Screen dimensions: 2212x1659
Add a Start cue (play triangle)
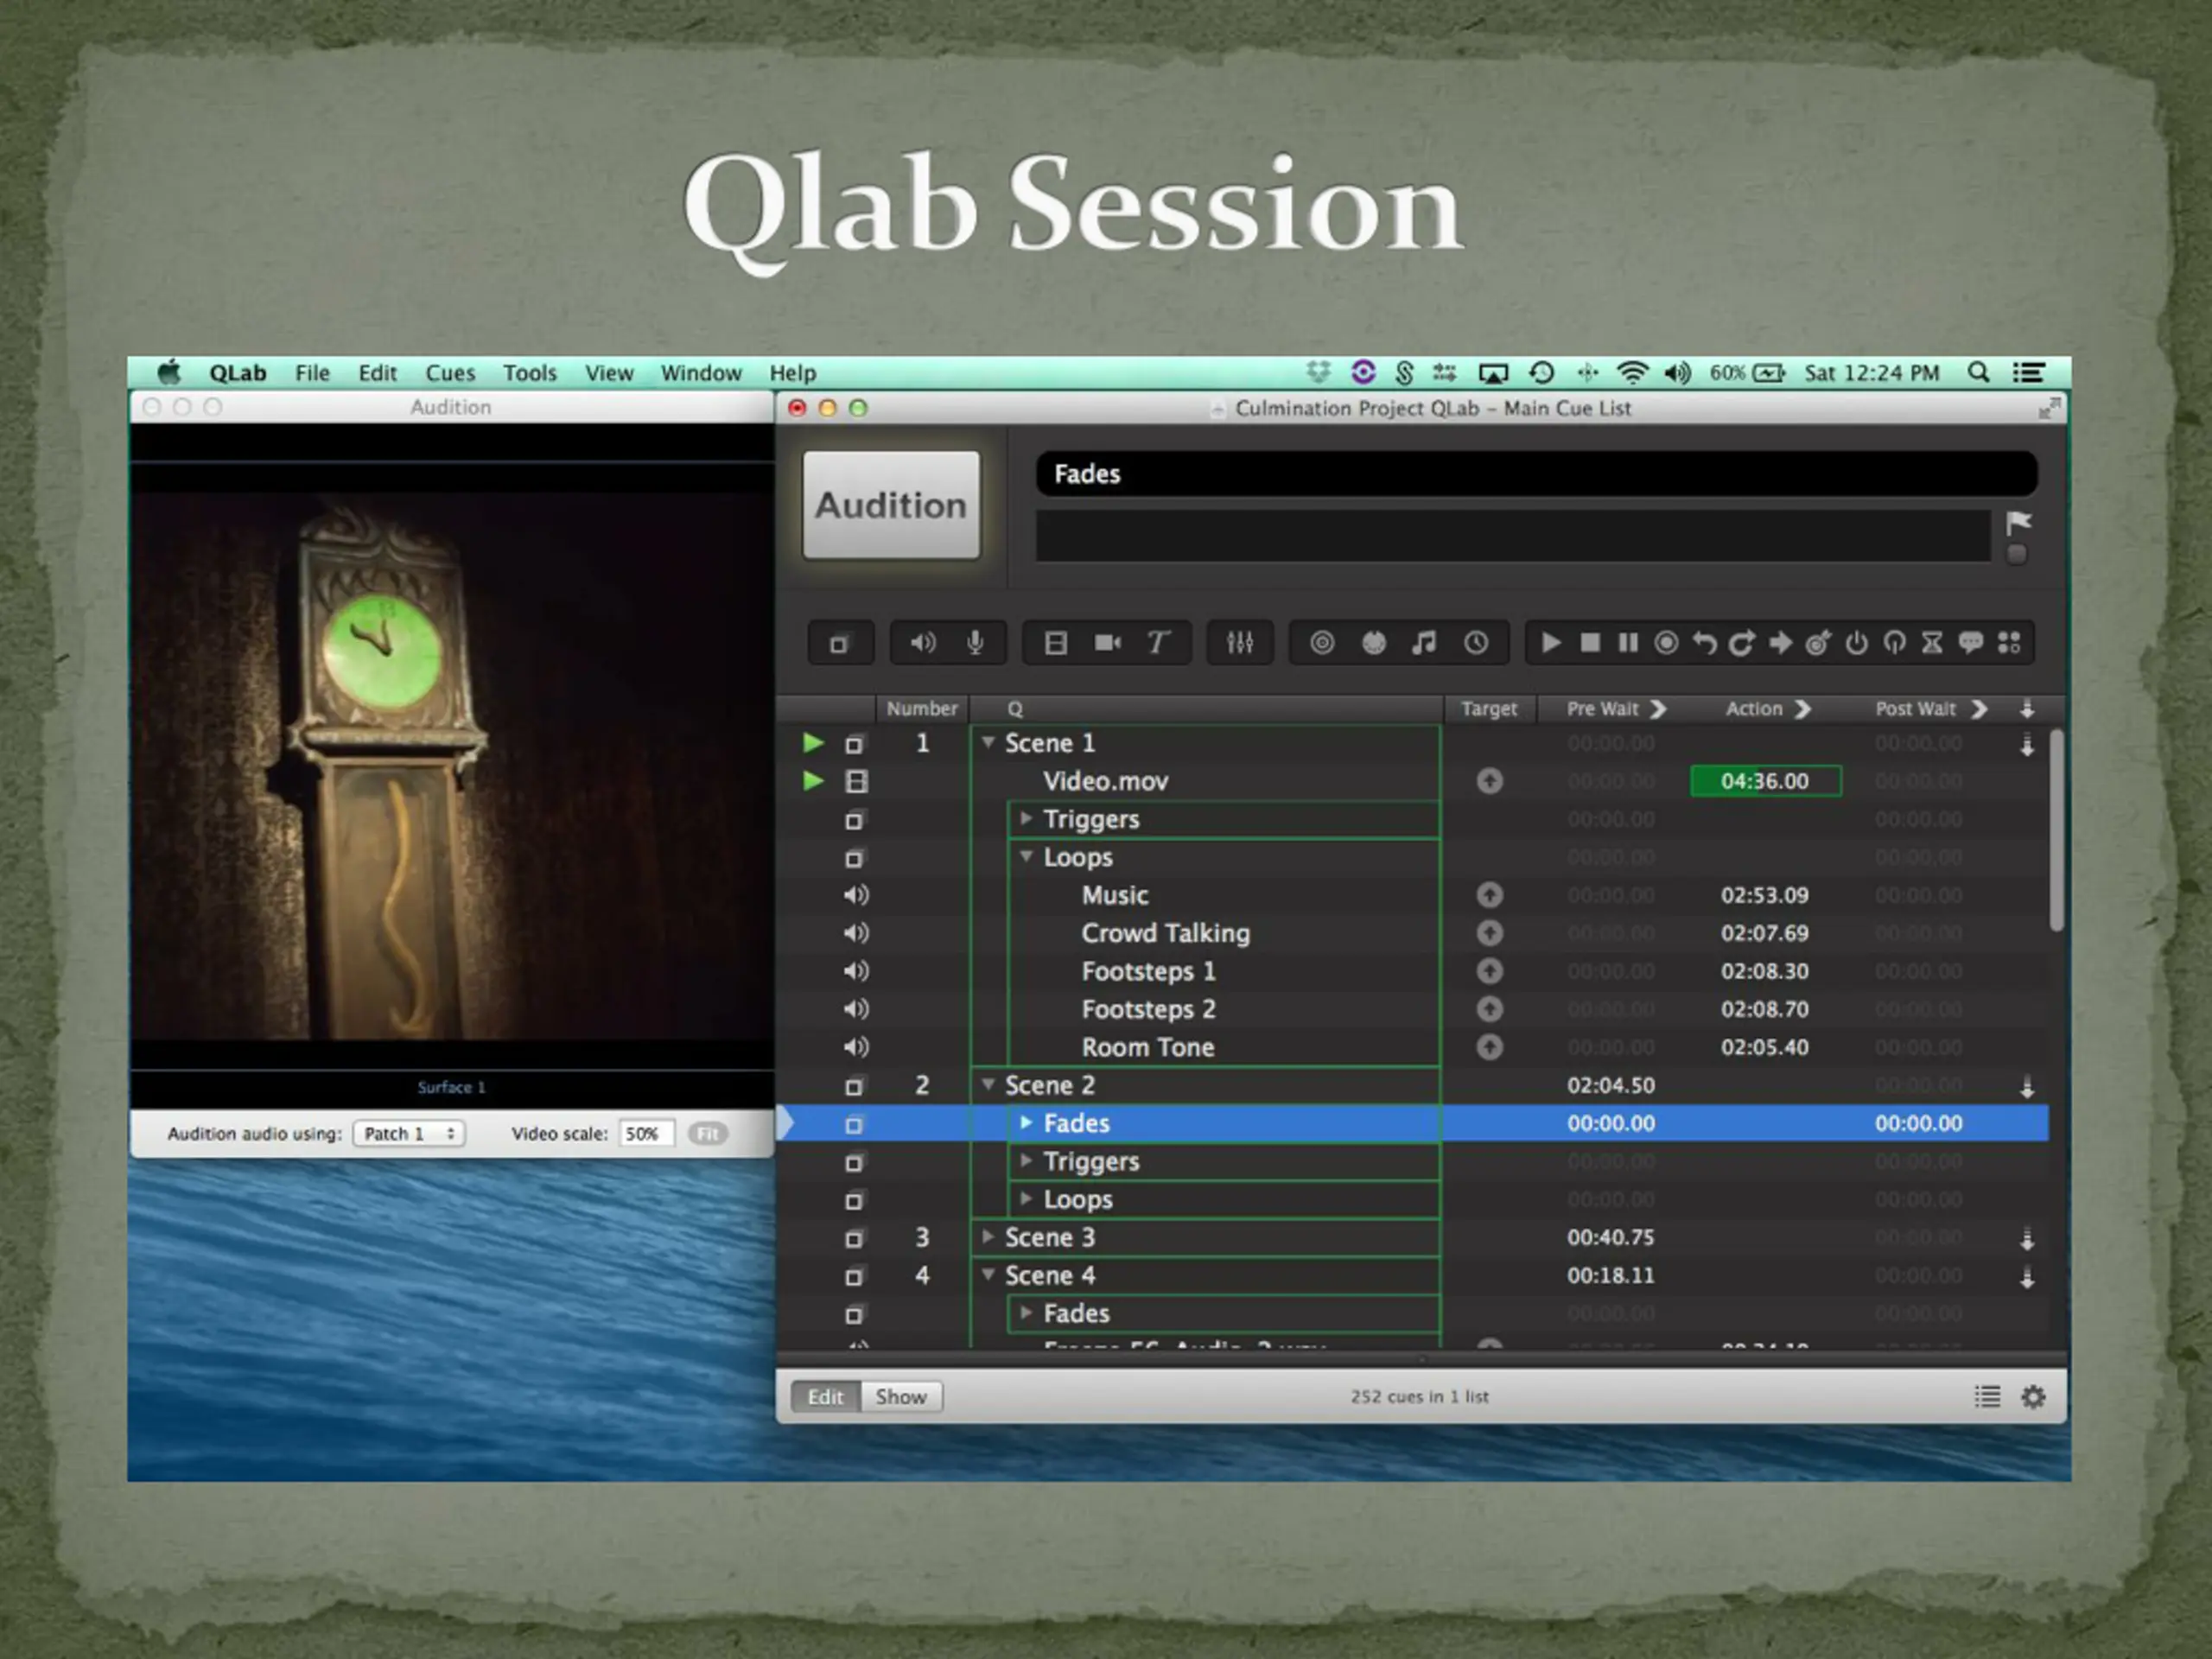click(x=1551, y=643)
